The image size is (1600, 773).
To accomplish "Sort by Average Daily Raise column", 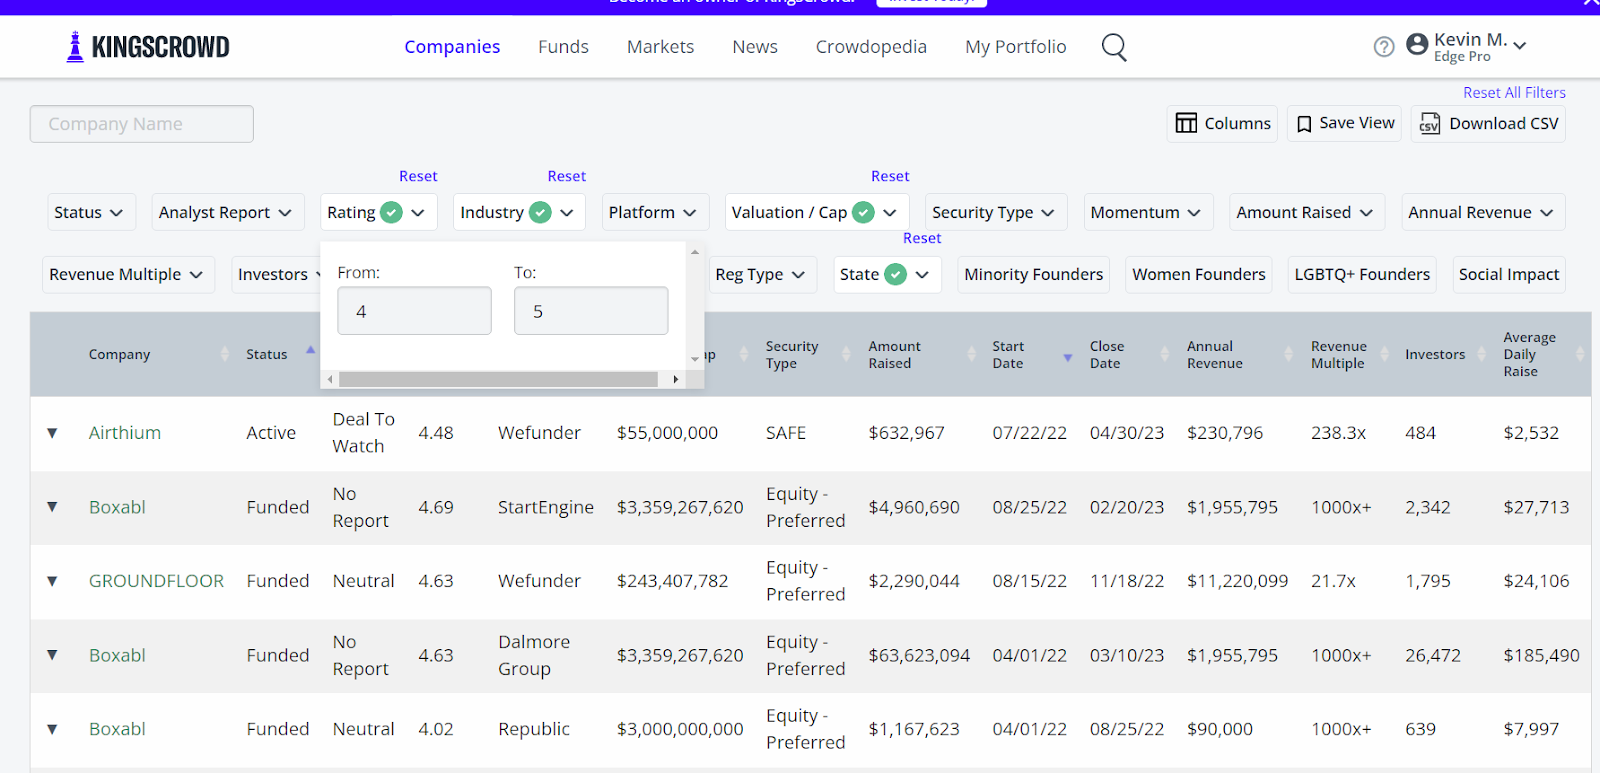I will [1530, 354].
